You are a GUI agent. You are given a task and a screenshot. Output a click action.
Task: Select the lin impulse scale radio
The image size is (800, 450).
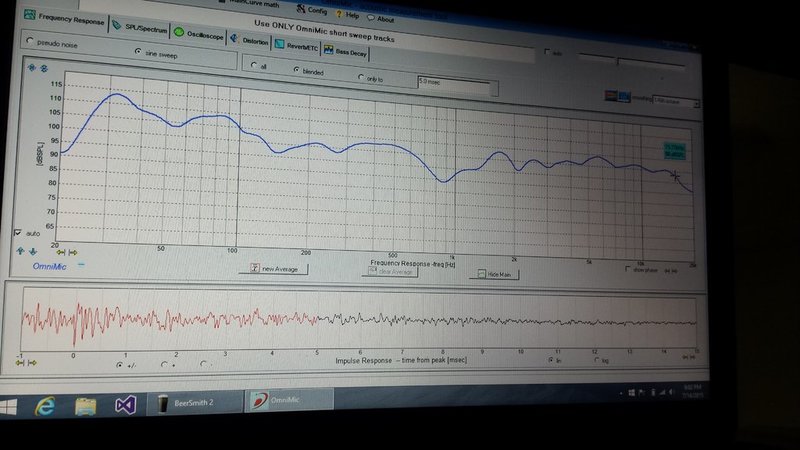click(x=551, y=360)
